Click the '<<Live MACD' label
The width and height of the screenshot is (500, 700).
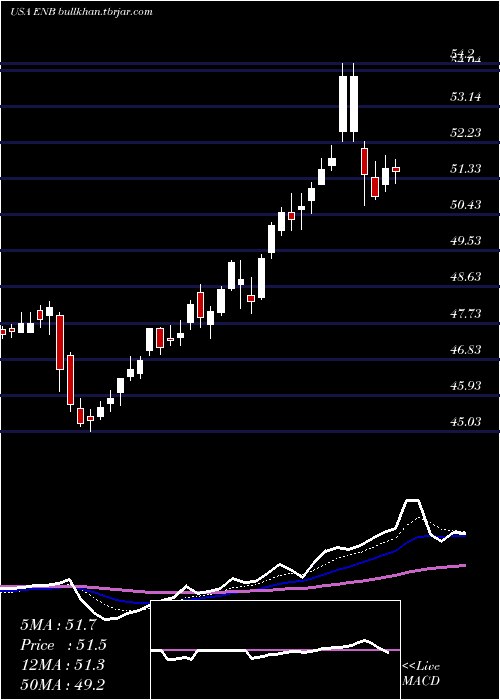coord(421,673)
